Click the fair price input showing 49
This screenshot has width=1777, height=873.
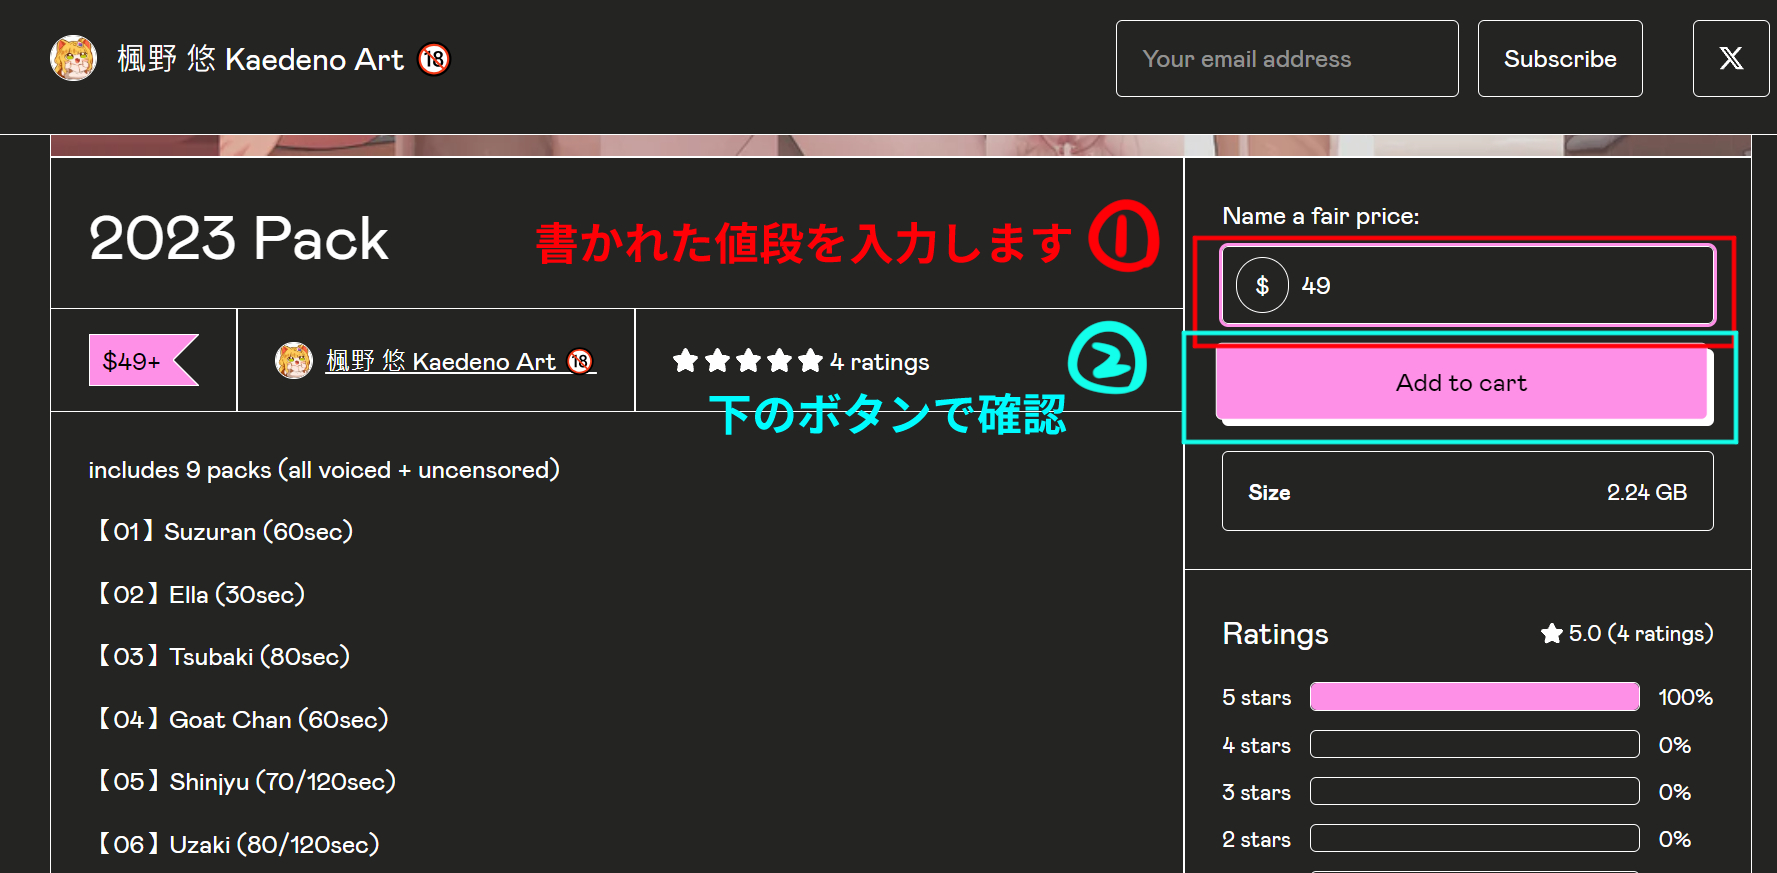click(1467, 285)
